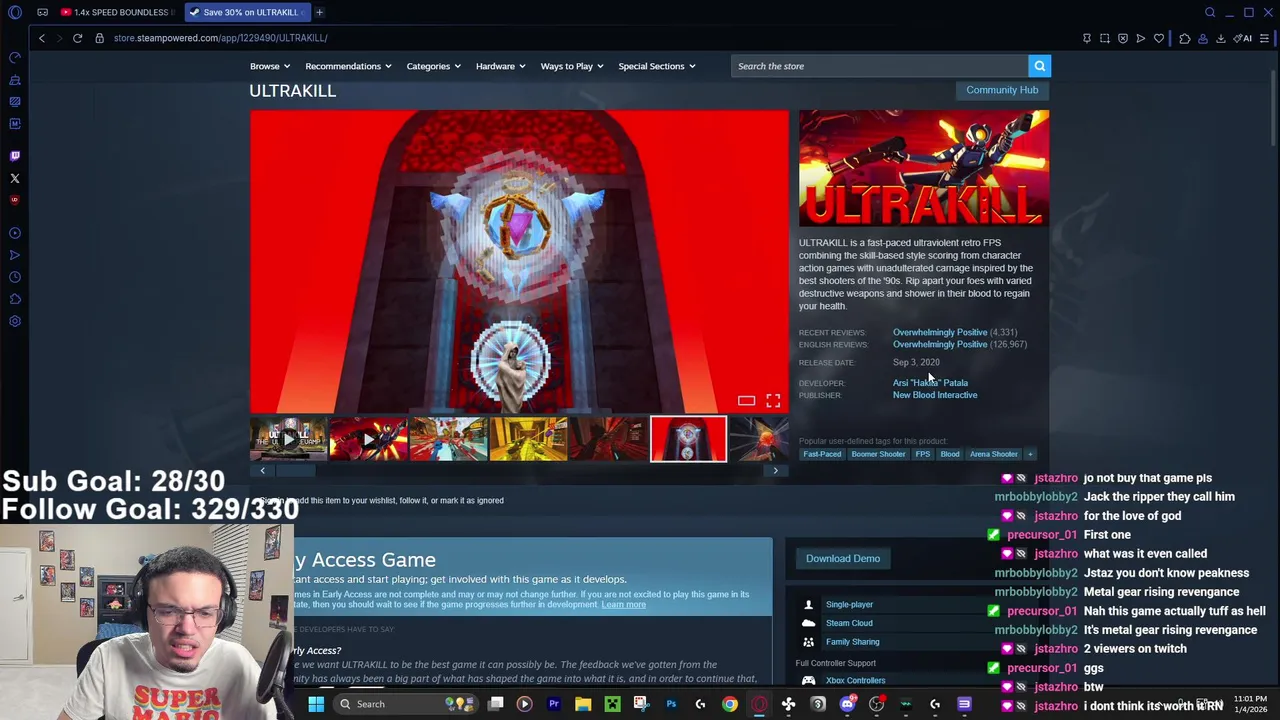
Task: Open recent reviews Overwhelmingly Positive link
Action: [939, 332]
